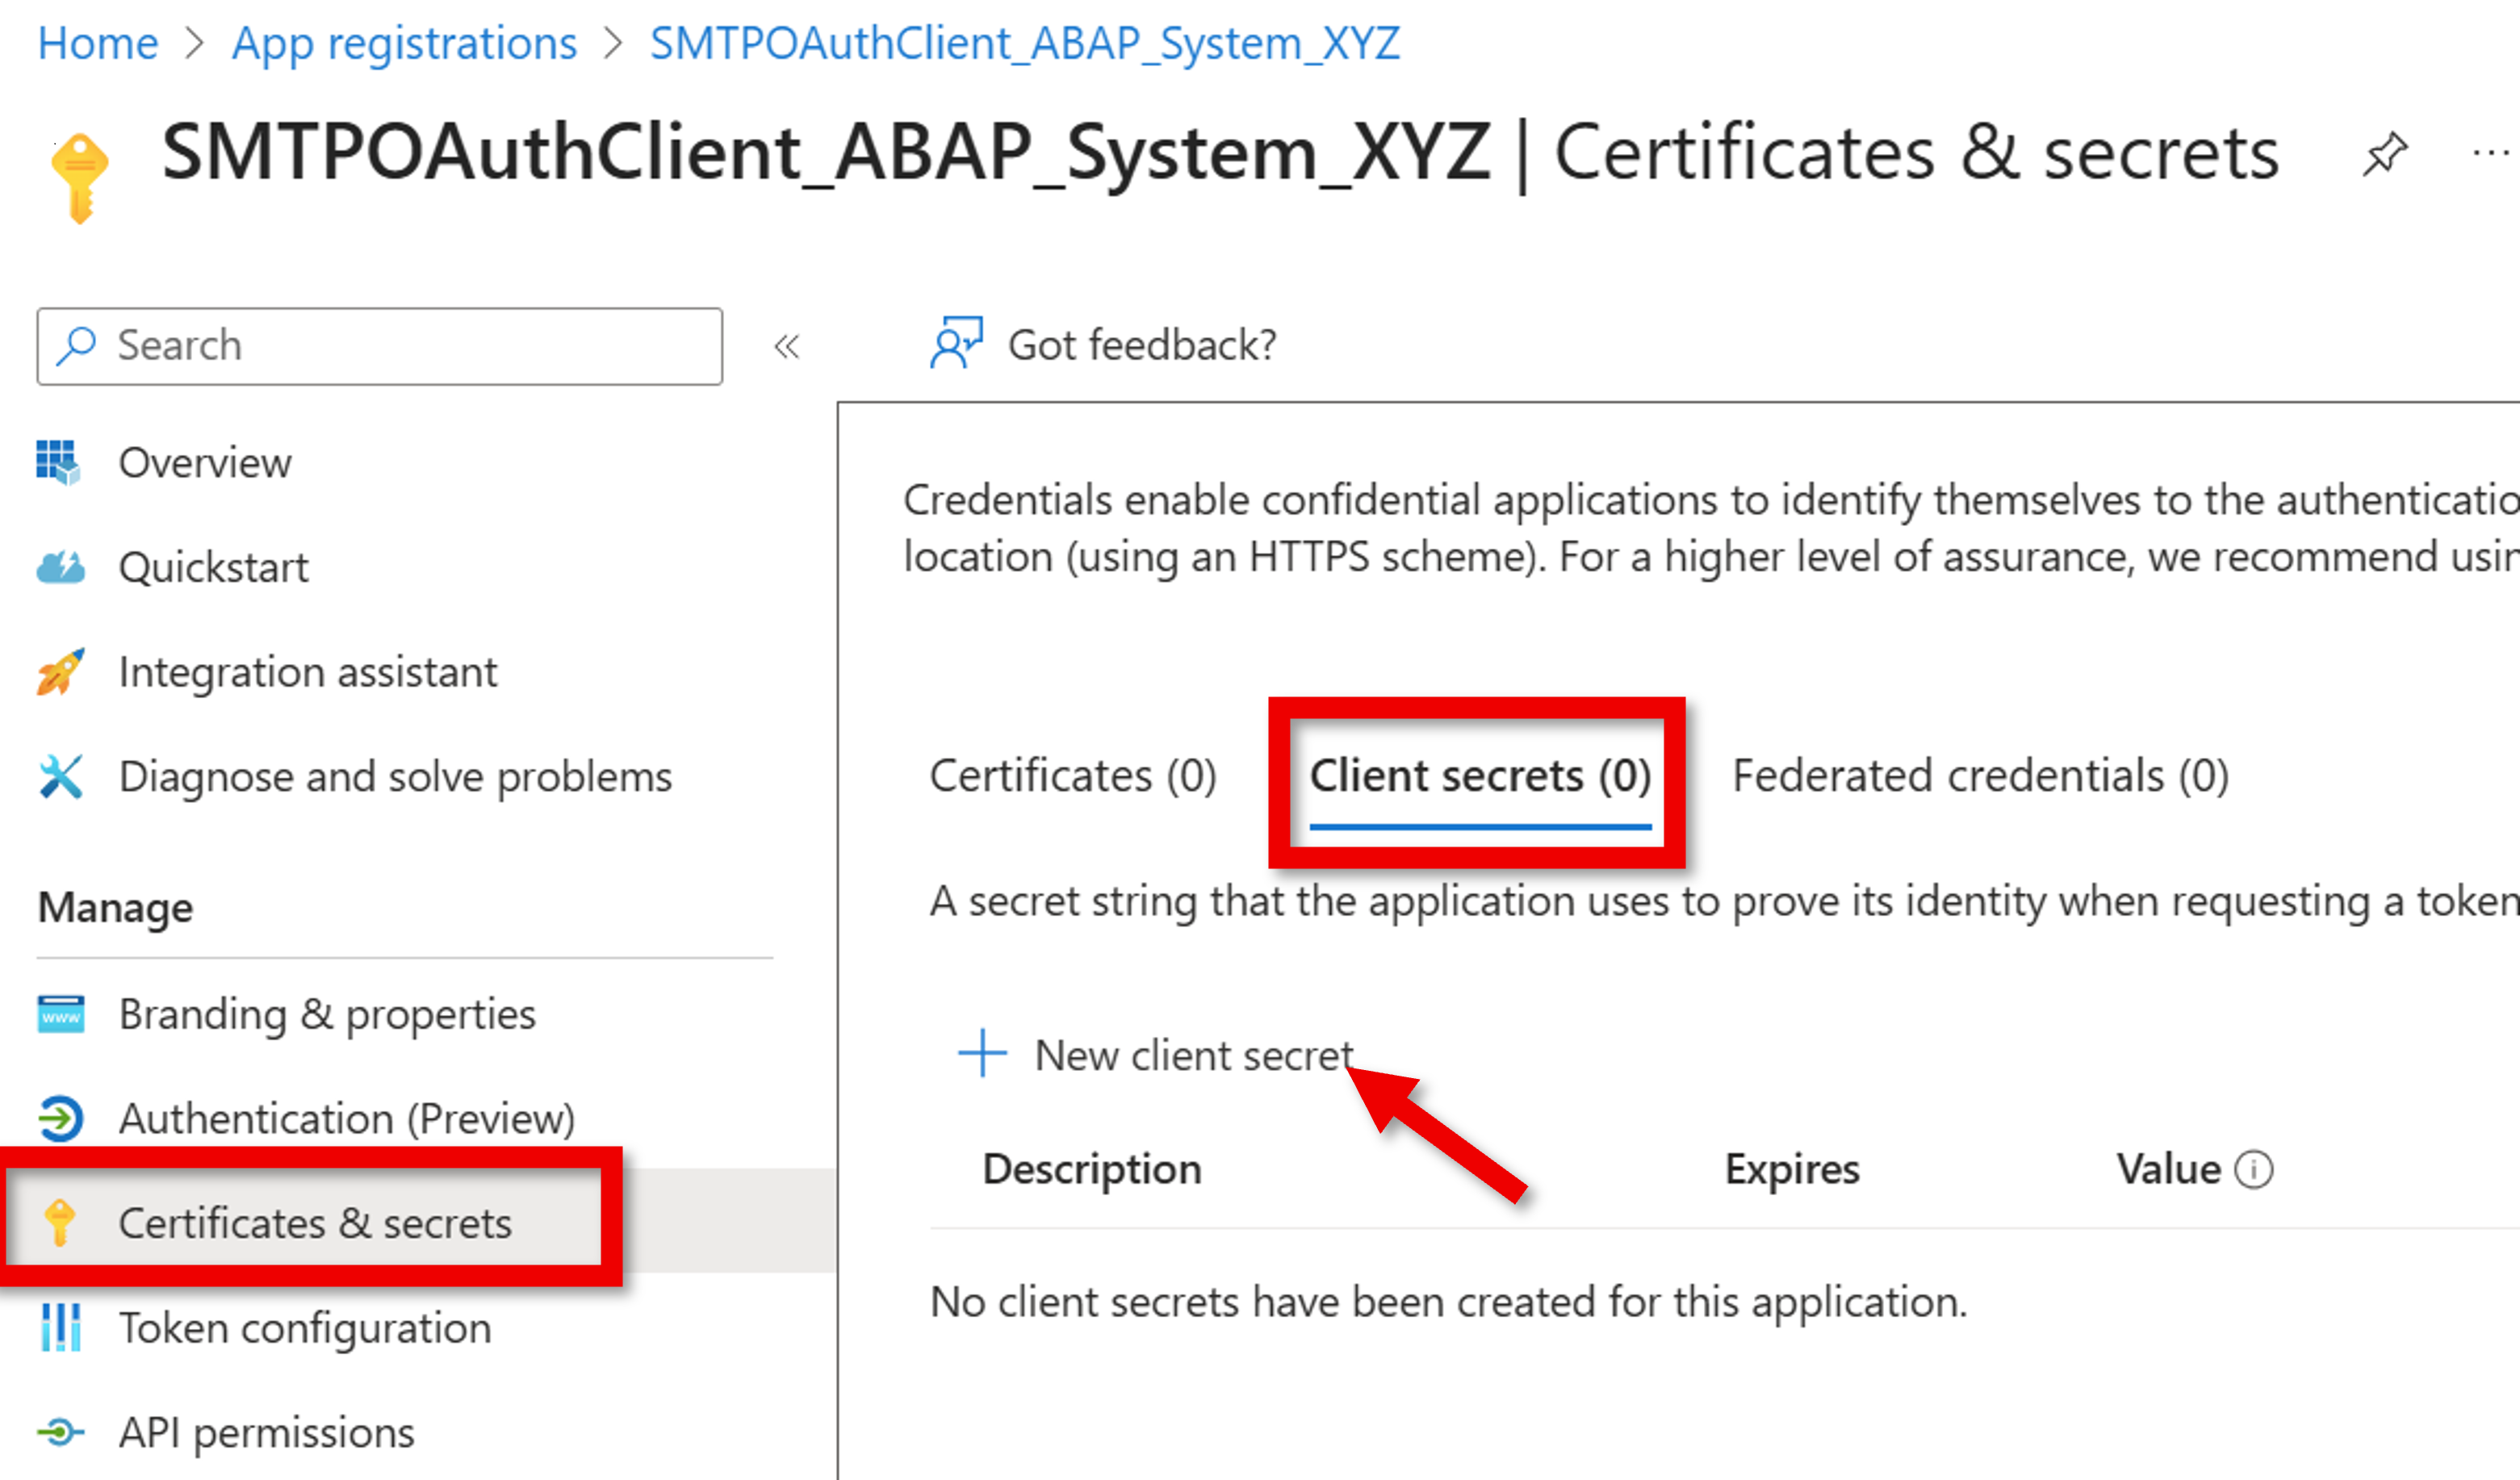Focus the sidebar Search box
Screen dimensions: 2520x1480
click(x=380, y=346)
